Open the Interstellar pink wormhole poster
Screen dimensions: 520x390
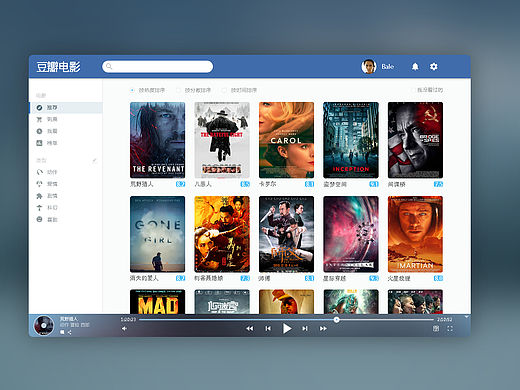pyautogui.click(x=351, y=234)
